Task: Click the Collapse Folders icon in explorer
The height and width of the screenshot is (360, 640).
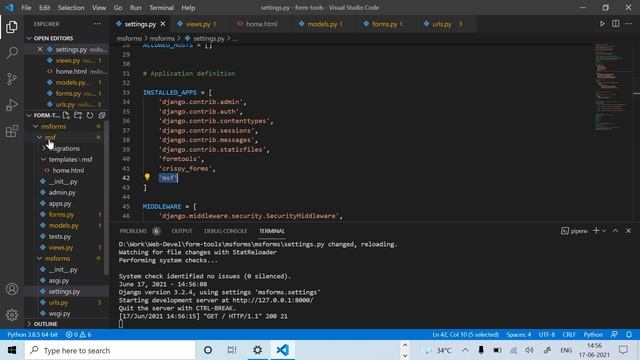Action: coord(102,116)
